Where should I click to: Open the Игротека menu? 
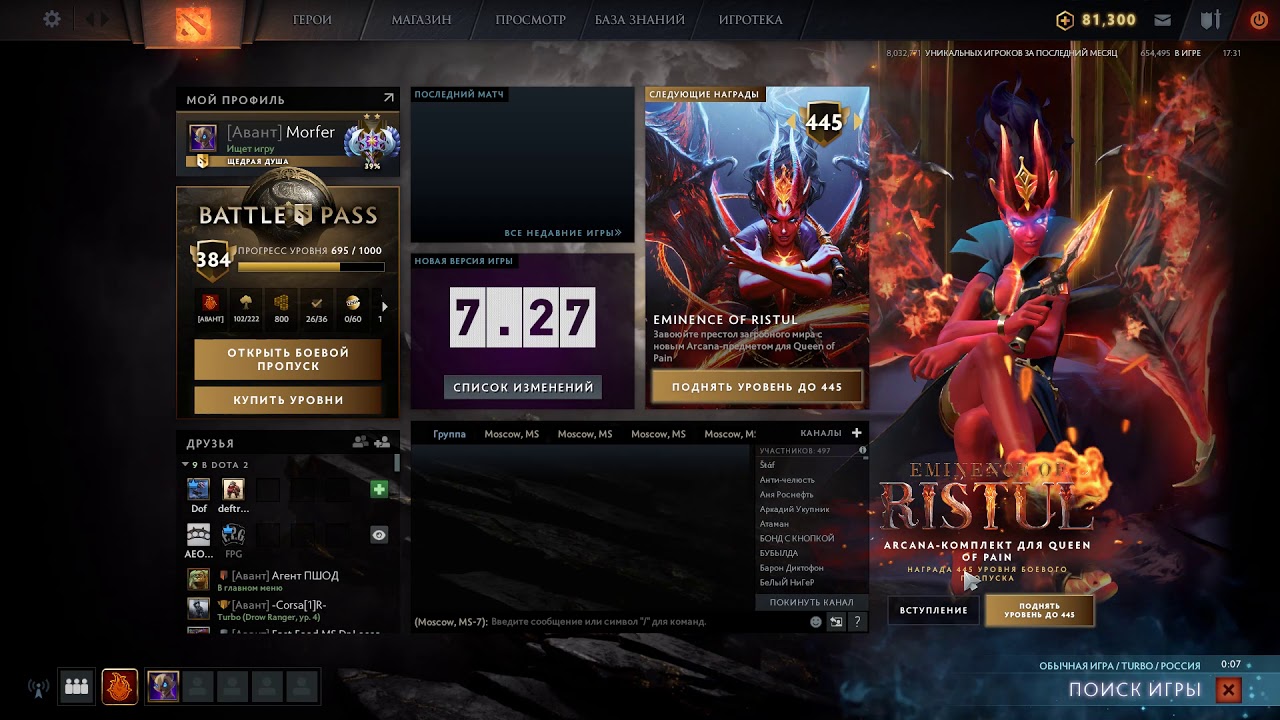coord(751,20)
